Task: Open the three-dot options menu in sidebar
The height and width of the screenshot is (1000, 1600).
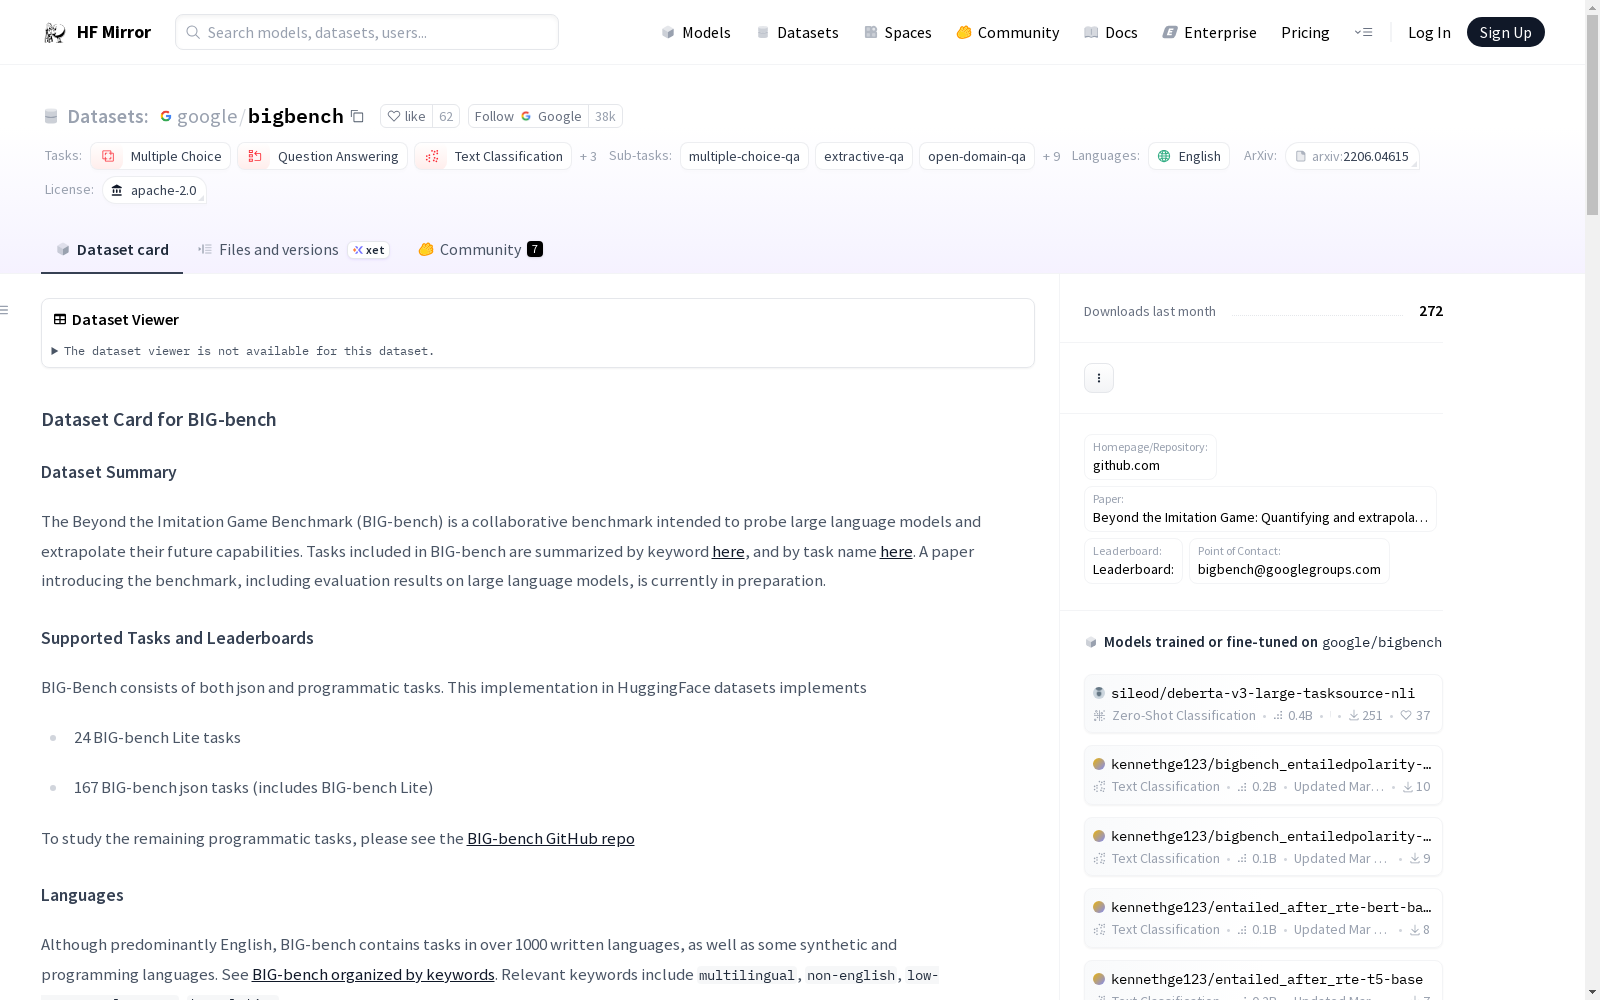Action: (1098, 378)
